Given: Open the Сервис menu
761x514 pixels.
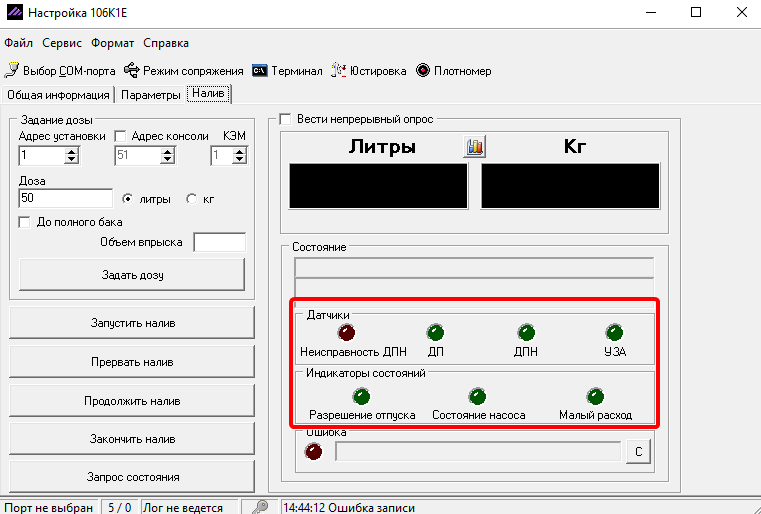Looking at the screenshot, I should [62, 43].
